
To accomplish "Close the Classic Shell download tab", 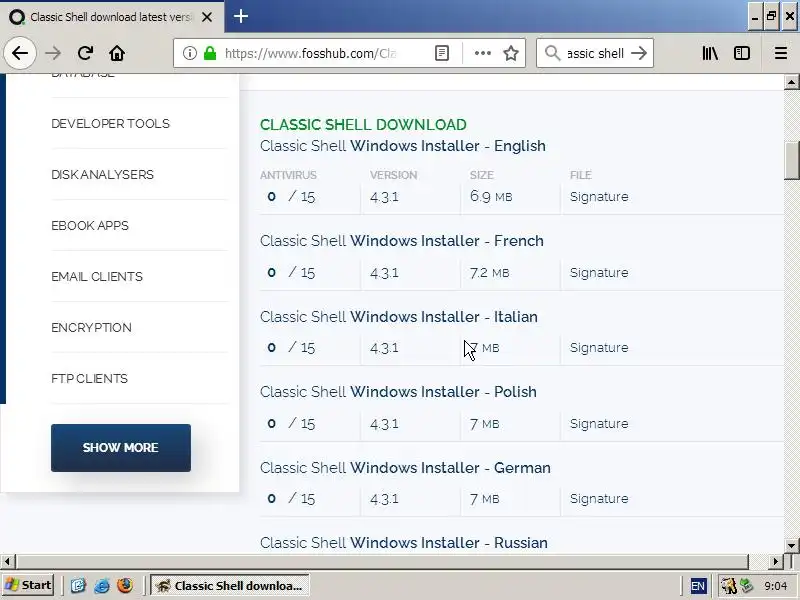I will (x=207, y=17).
